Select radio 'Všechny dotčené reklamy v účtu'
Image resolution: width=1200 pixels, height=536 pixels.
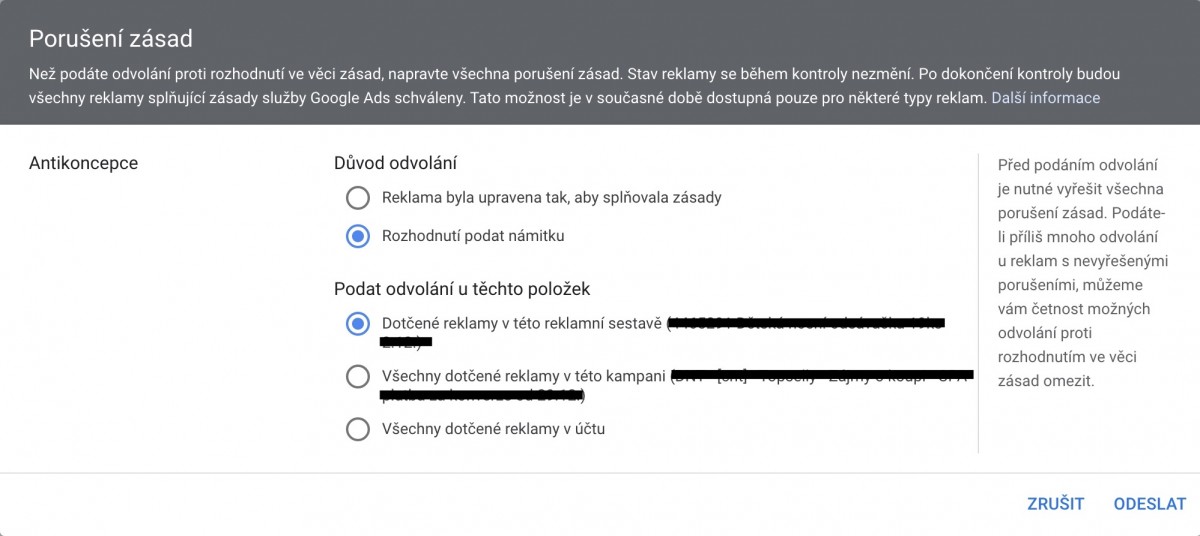tap(357, 429)
